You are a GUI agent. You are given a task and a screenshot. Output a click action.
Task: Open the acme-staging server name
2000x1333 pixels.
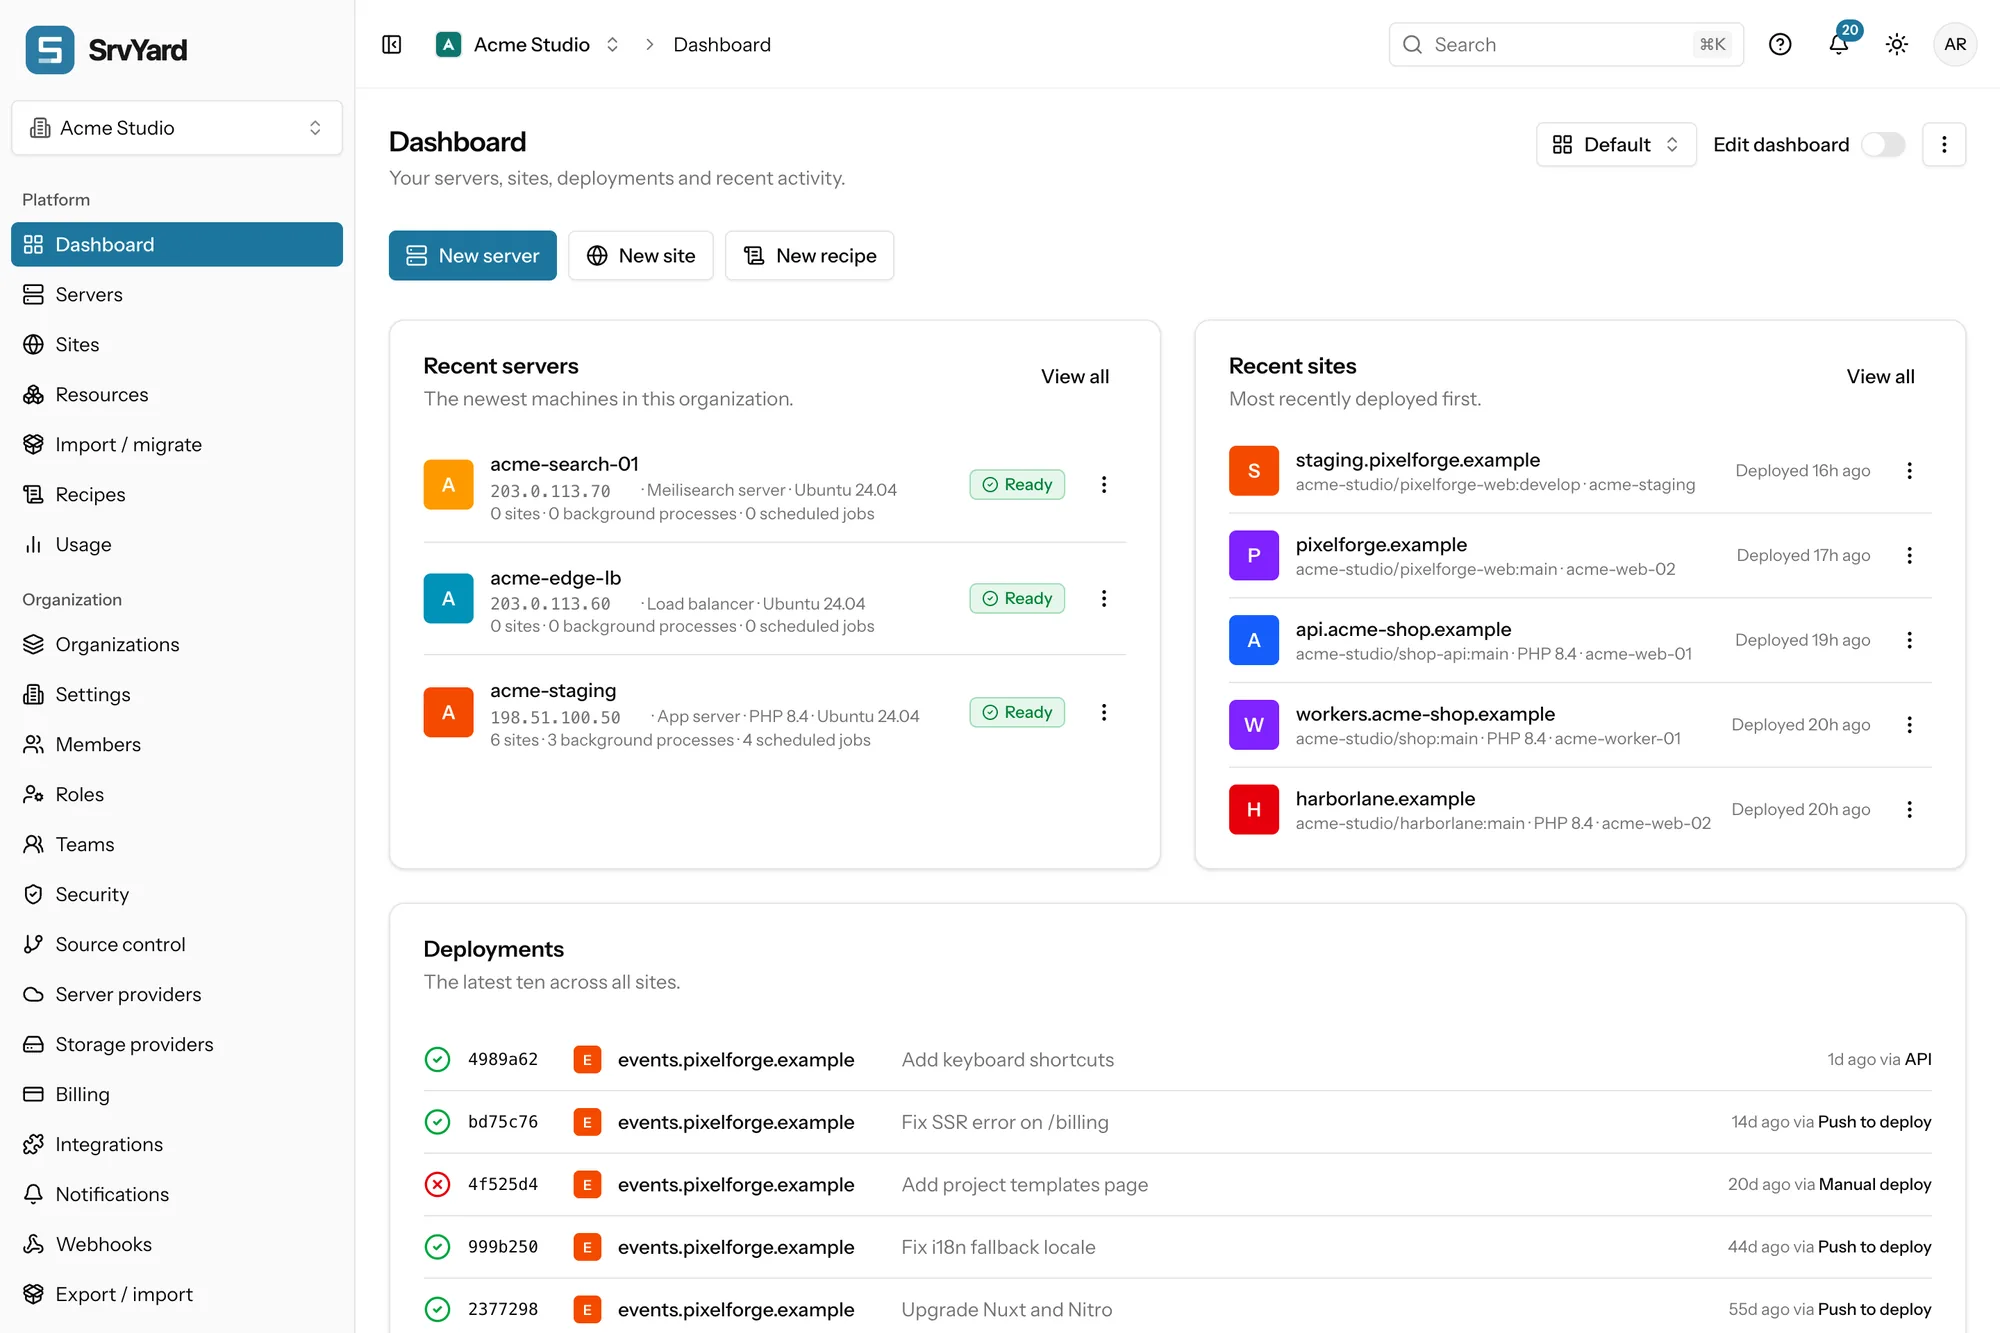point(553,690)
